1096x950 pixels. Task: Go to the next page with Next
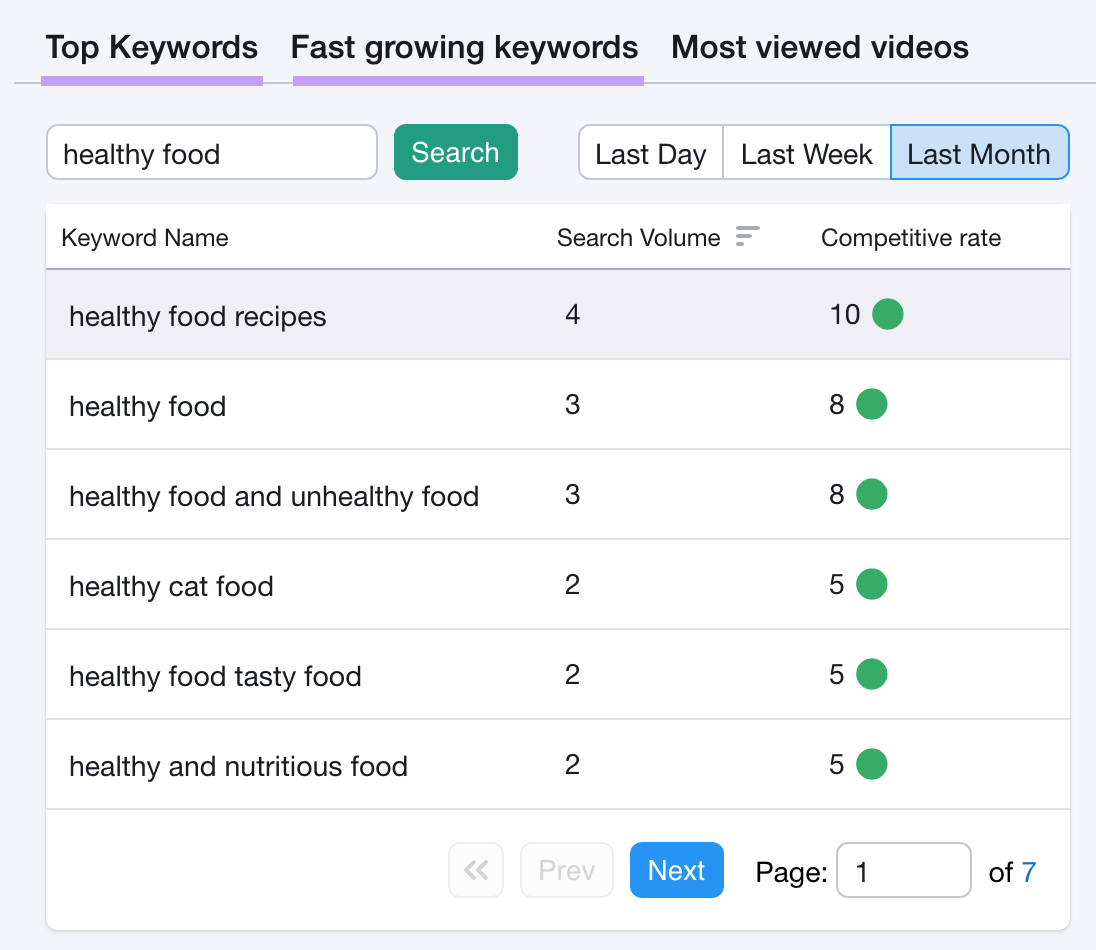677,870
